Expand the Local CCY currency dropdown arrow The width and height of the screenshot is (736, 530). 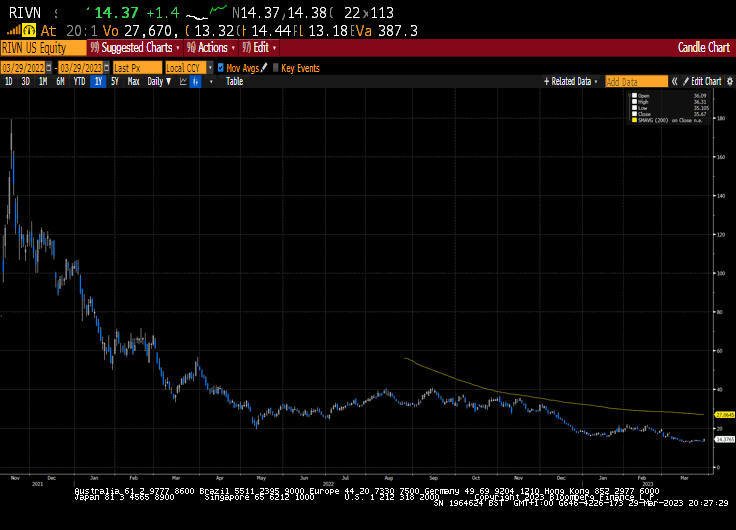tap(210, 68)
